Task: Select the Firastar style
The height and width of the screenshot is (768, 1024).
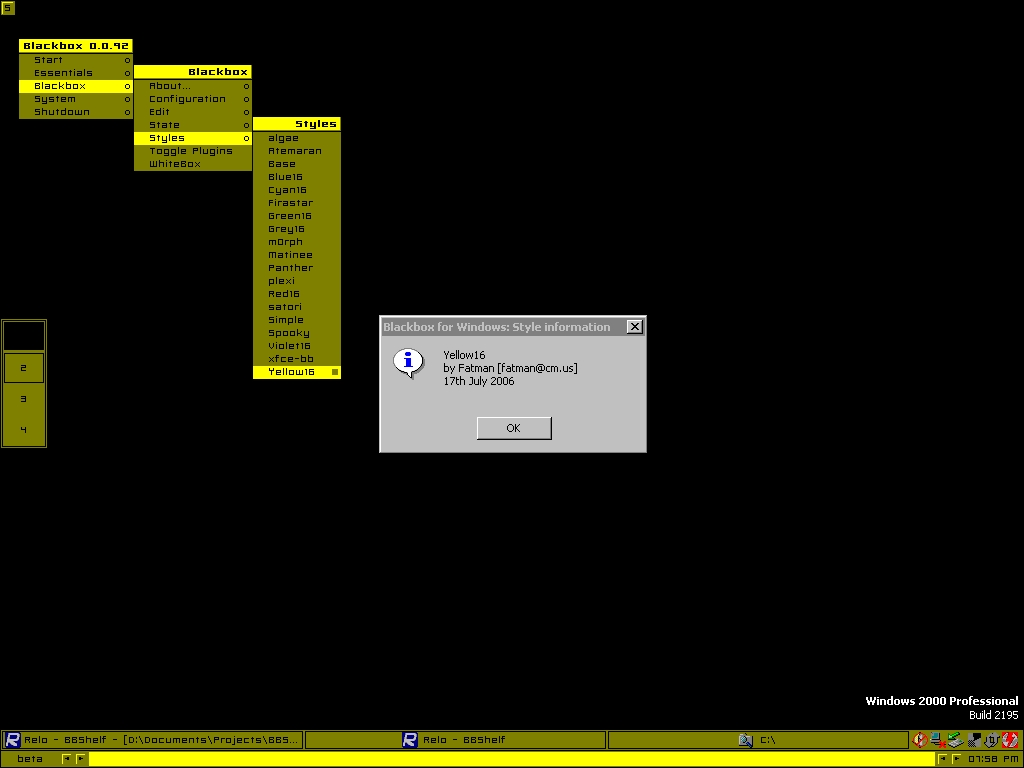Action: 296,203
